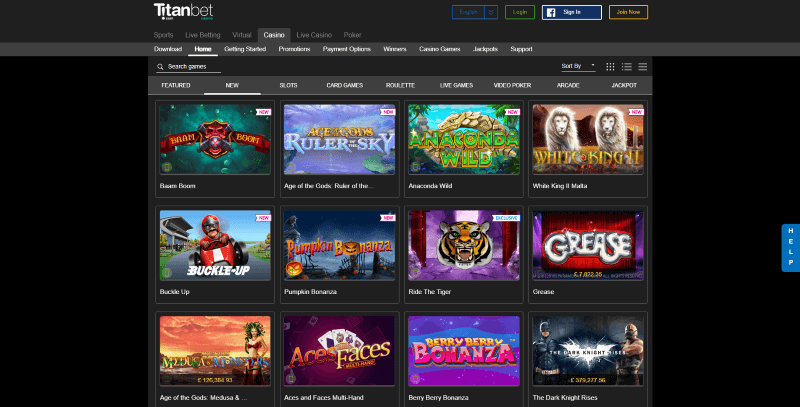The height and width of the screenshot is (407, 800).
Task: Select English language button
Action: 468,12
